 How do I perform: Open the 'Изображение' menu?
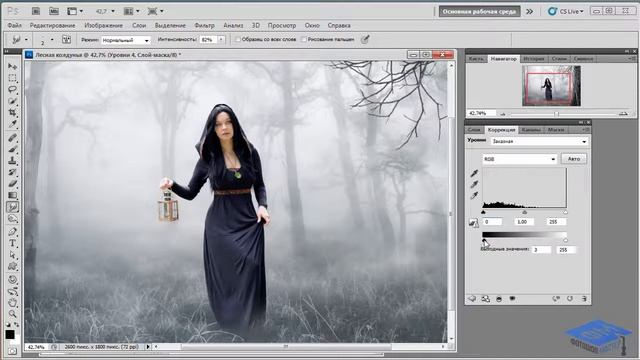point(103,25)
